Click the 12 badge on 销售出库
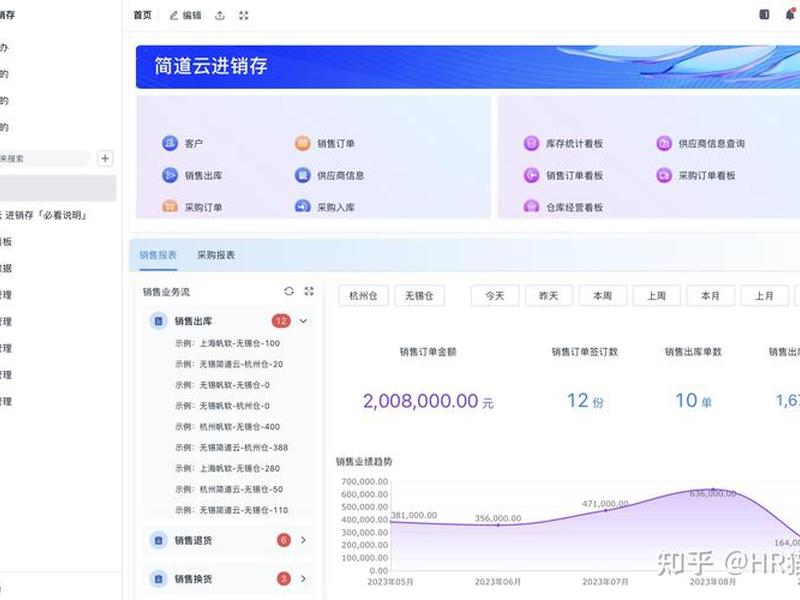 pyautogui.click(x=281, y=321)
